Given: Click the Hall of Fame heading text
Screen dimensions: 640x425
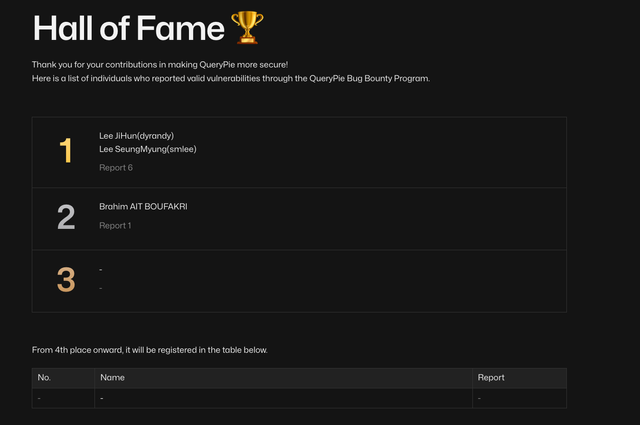Looking at the screenshot, I should coord(128,28).
